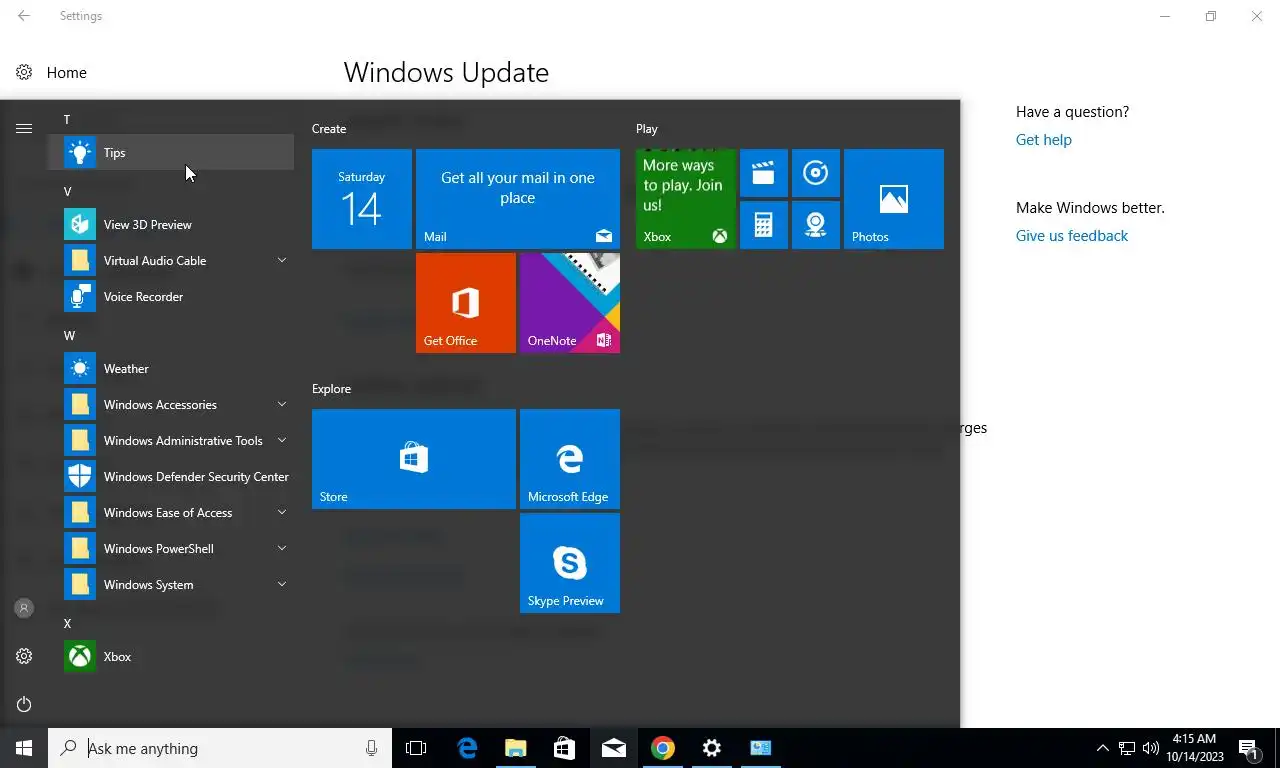The width and height of the screenshot is (1280, 768).
Task: Open Task View on taskbar
Action: [416, 748]
